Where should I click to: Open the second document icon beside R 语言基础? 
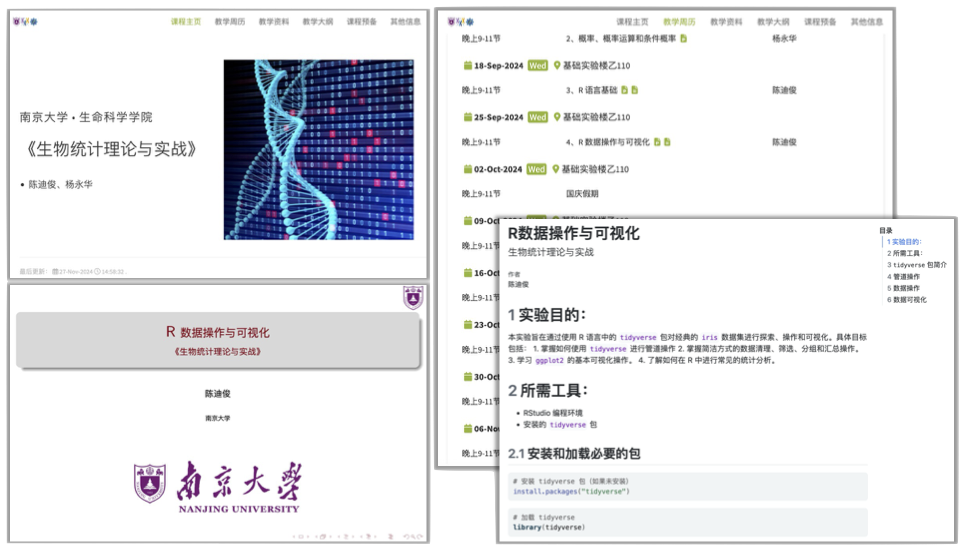click(x=635, y=90)
